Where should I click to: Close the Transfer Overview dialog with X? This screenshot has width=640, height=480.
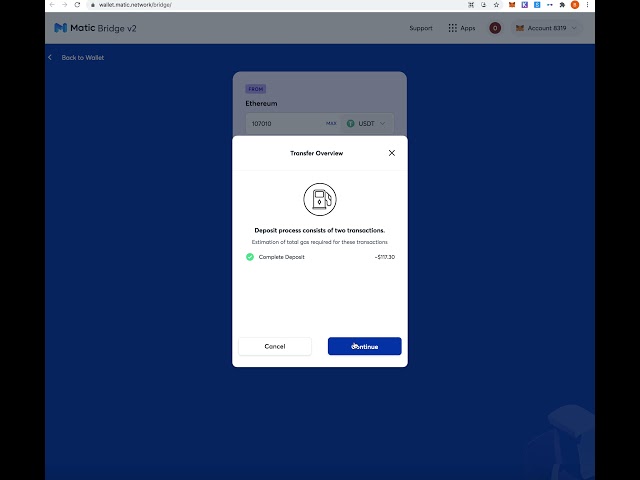[x=392, y=153]
